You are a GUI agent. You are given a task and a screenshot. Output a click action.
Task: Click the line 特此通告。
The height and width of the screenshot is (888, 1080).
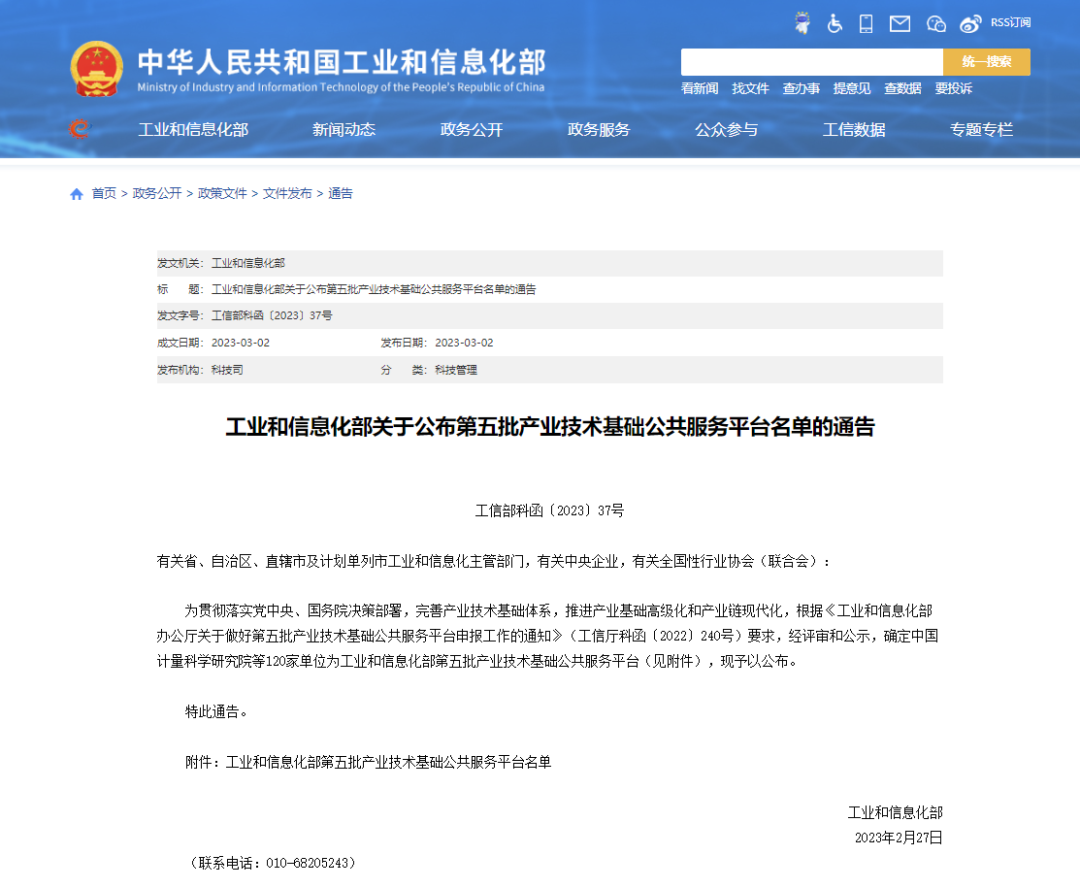(x=216, y=712)
